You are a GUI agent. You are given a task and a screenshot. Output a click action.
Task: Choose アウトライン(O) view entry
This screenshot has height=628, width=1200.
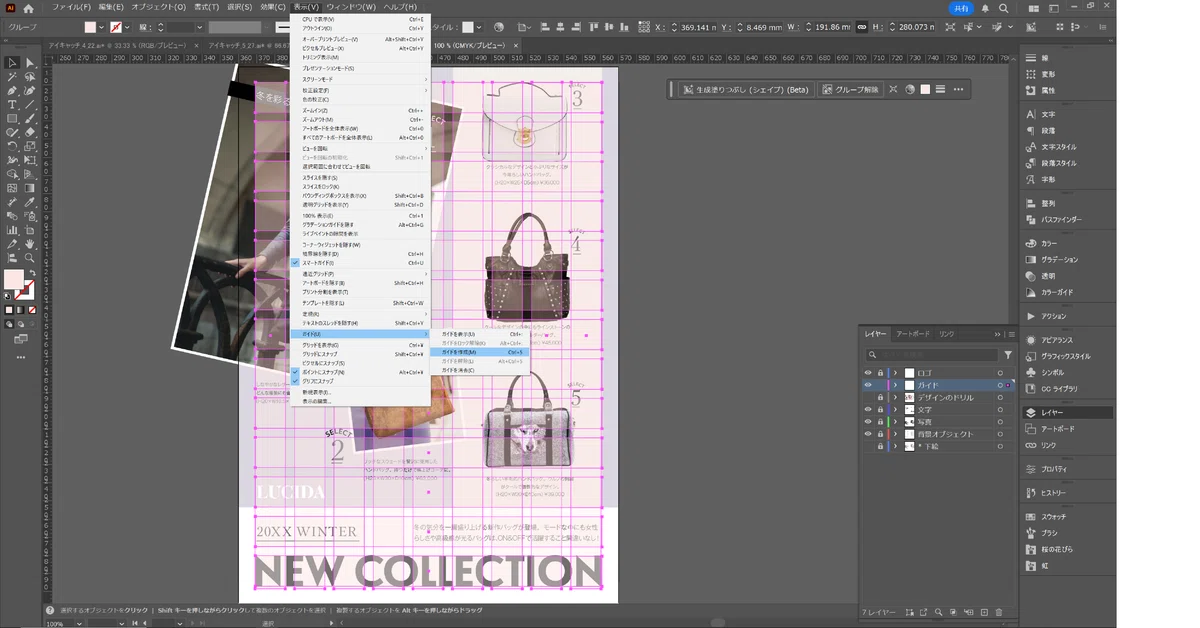[360, 28]
